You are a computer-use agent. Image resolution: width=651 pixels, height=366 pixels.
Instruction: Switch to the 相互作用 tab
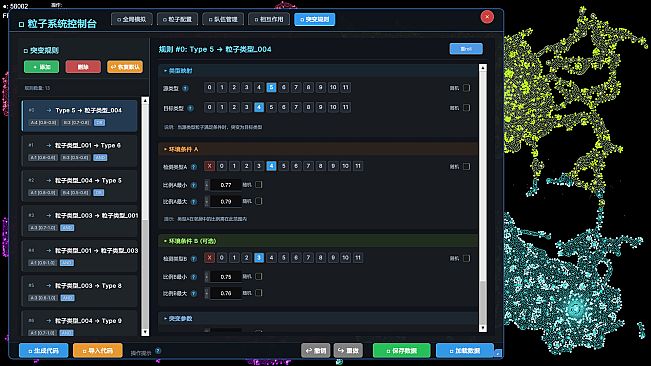click(269, 20)
